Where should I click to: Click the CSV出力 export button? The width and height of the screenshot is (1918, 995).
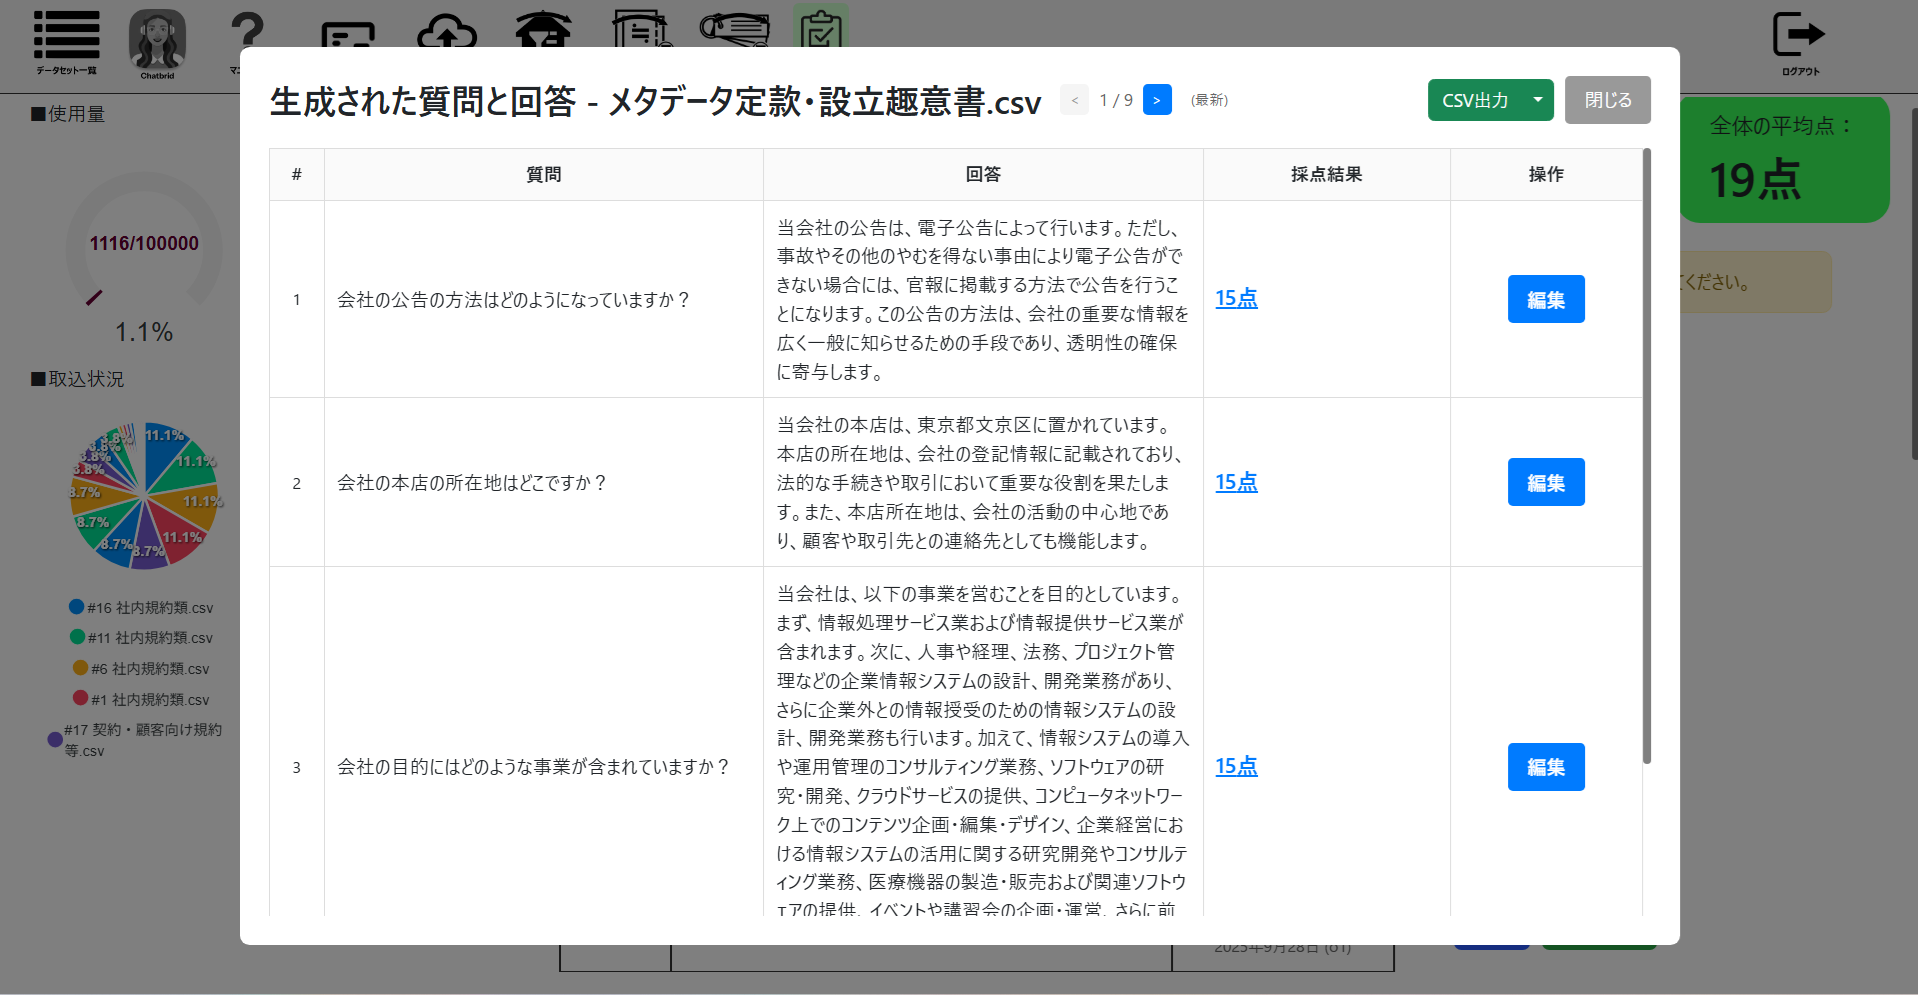point(1475,100)
